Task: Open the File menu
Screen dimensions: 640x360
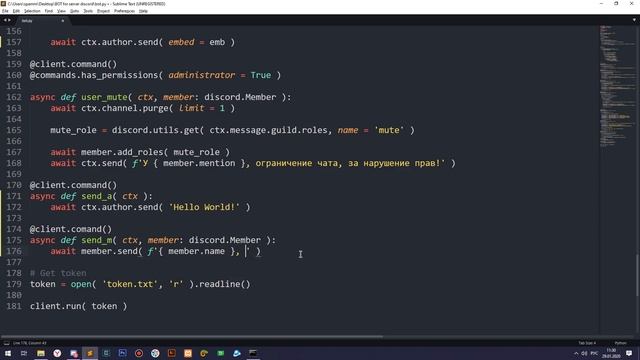Action: pos(5,11)
